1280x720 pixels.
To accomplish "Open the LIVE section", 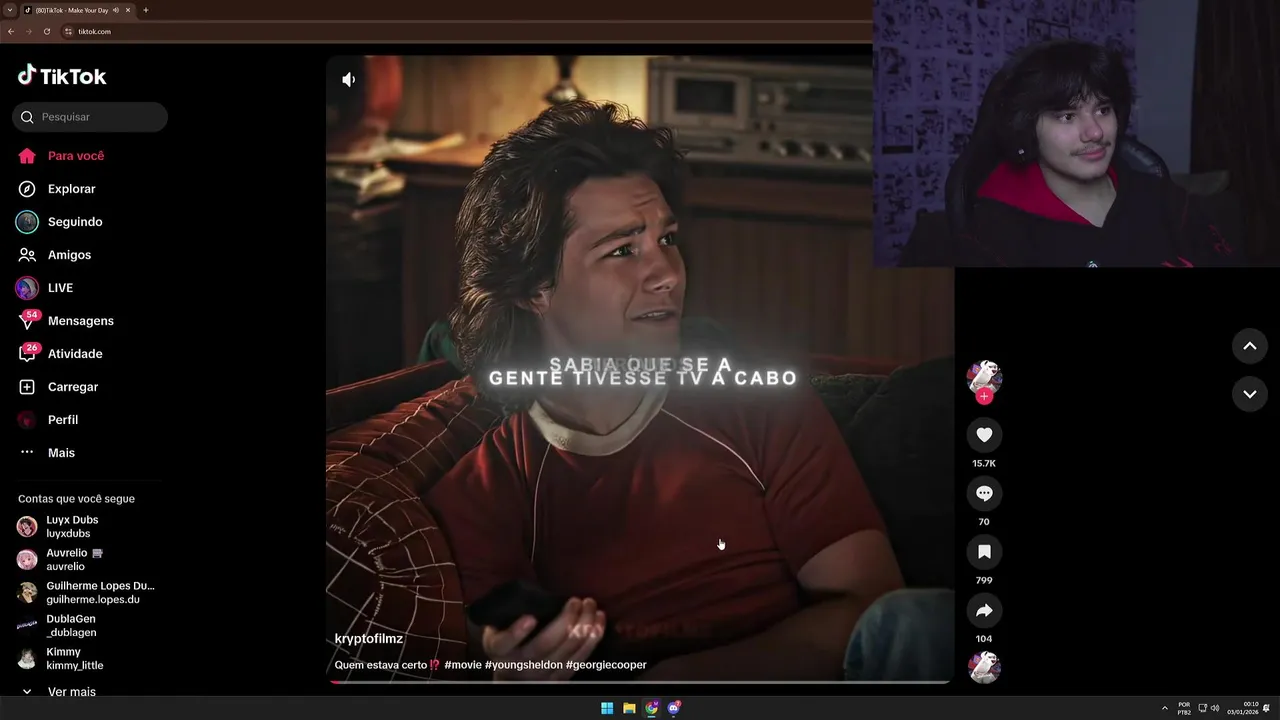I will tap(60, 288).
